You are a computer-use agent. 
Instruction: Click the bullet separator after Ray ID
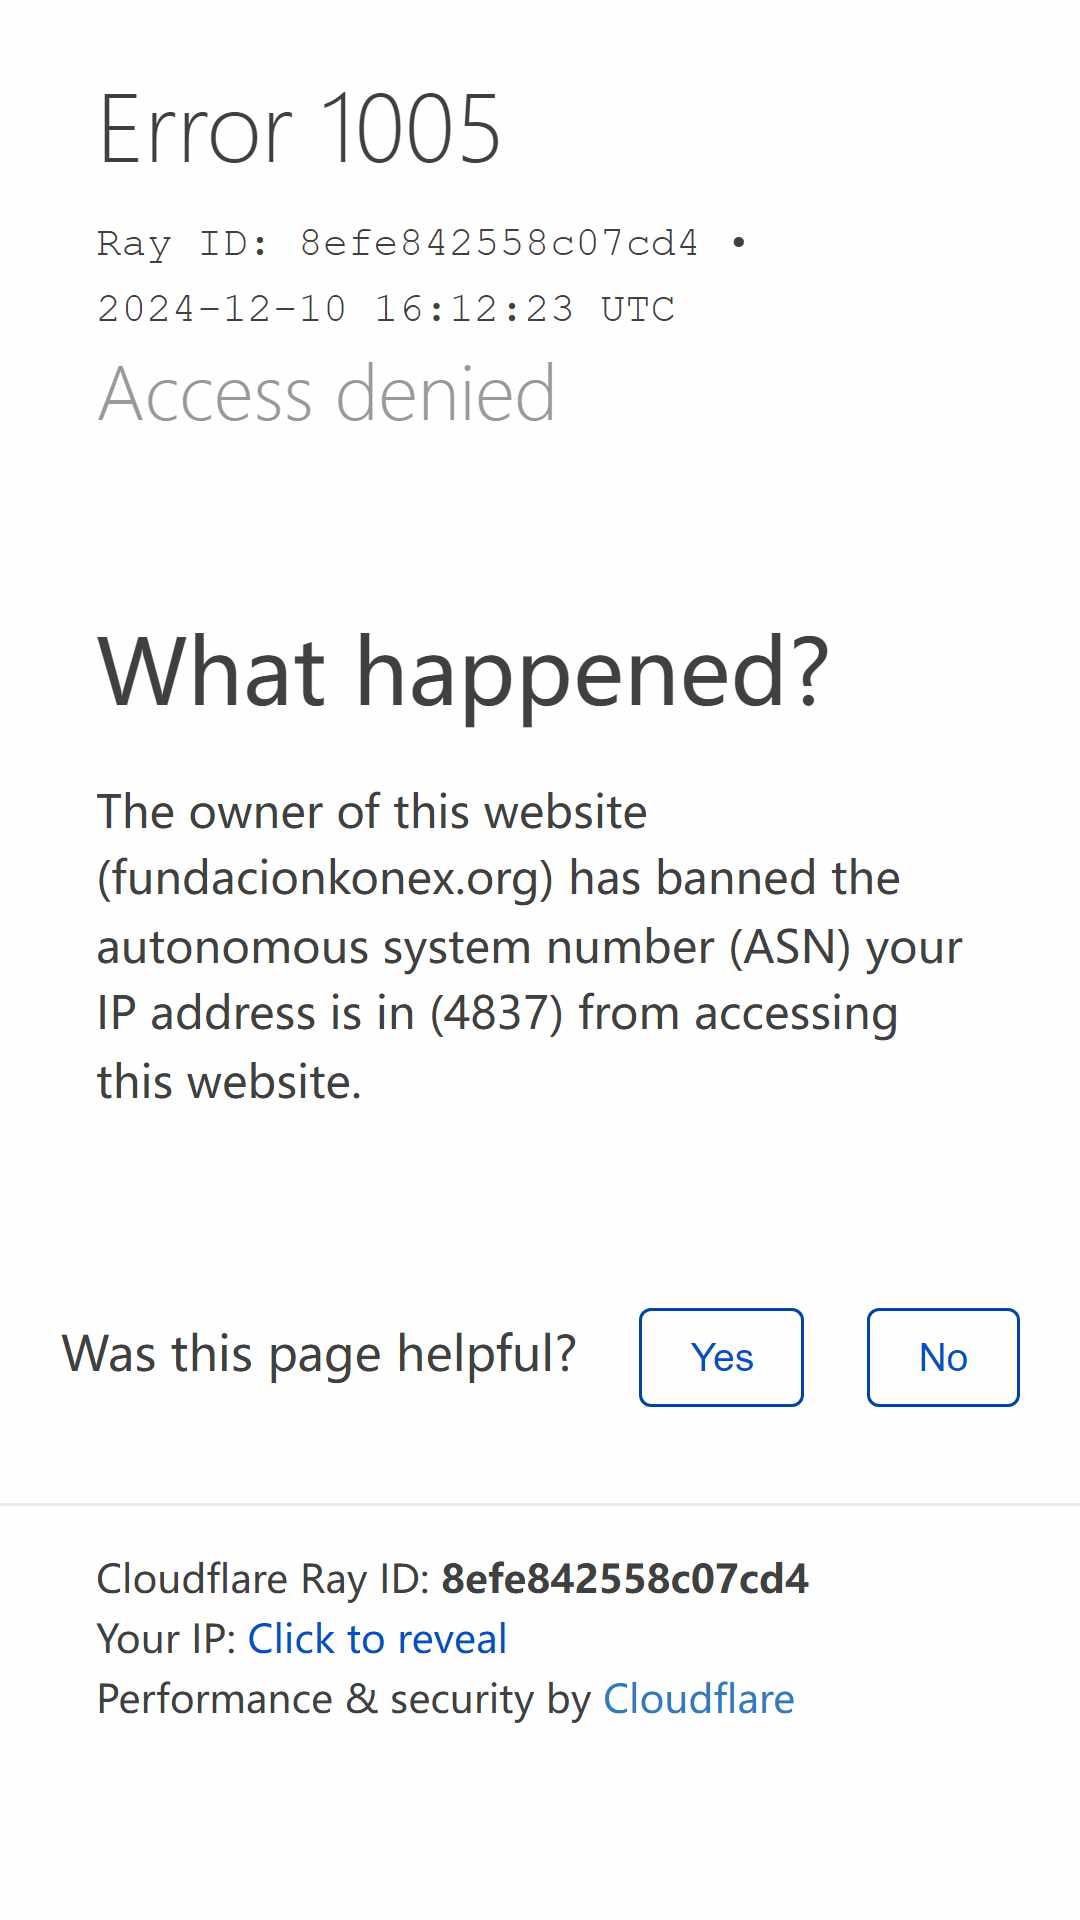[739, 243]
